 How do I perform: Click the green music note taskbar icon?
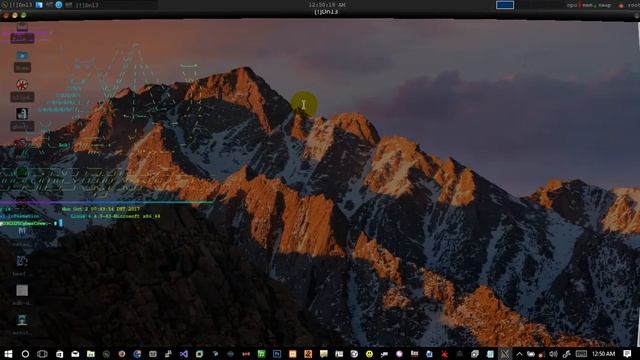262,354
